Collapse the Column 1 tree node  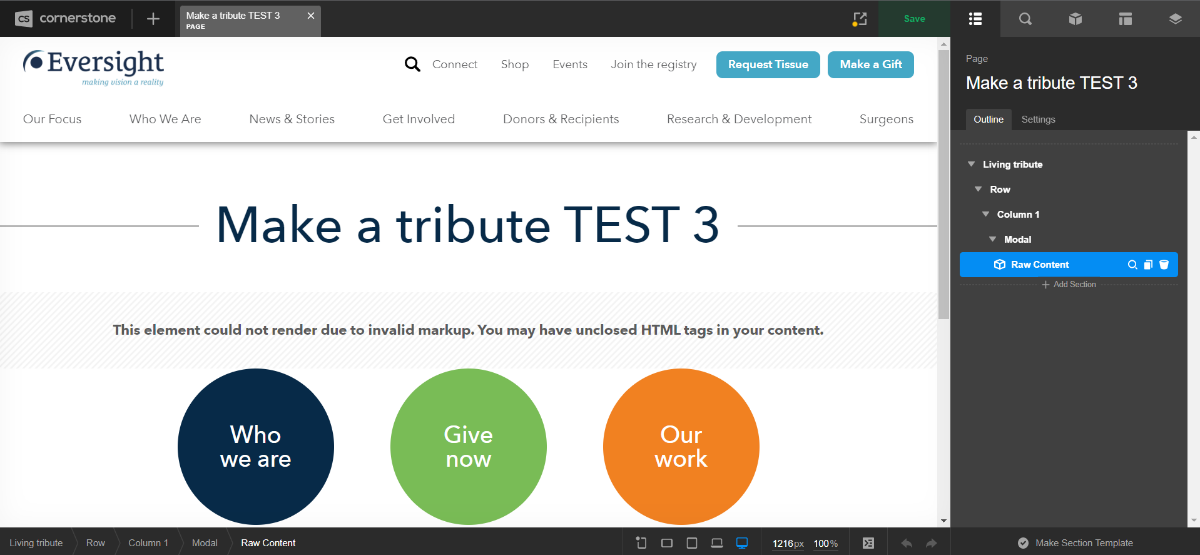(x=985, y=214)
